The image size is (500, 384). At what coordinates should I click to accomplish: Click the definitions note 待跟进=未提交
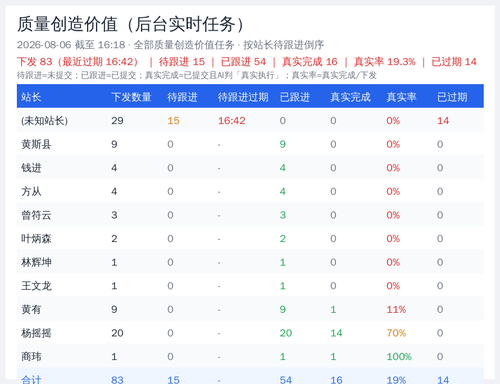coord(45,75)
